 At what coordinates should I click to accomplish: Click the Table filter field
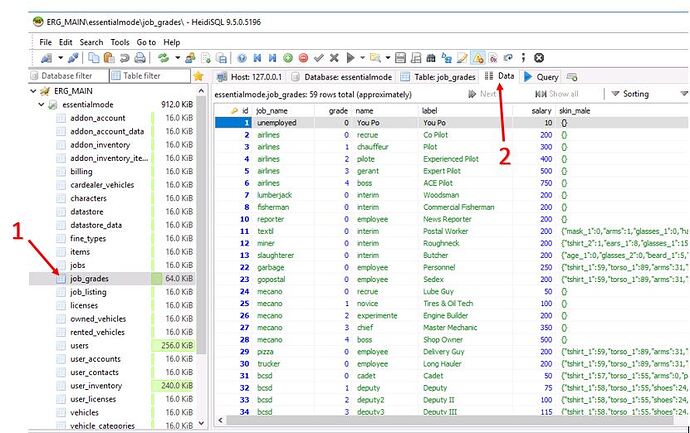pyautogui.click(x=150, y=76)
